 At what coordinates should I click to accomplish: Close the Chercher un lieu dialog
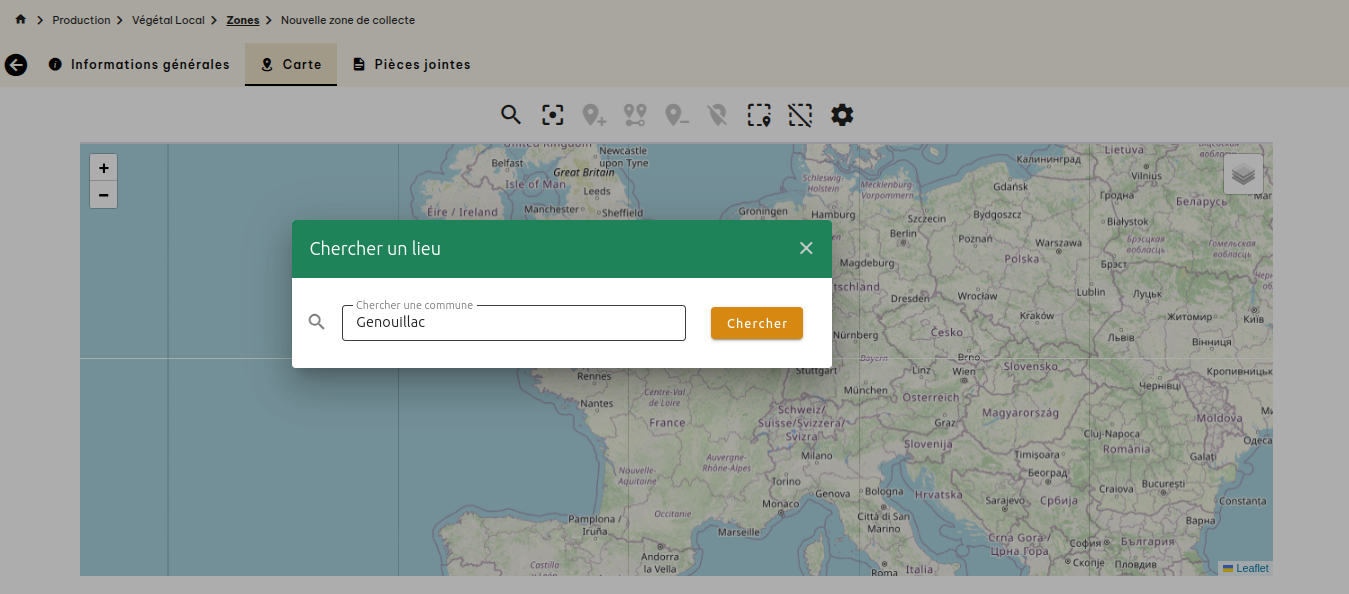[x=806, y=248]
